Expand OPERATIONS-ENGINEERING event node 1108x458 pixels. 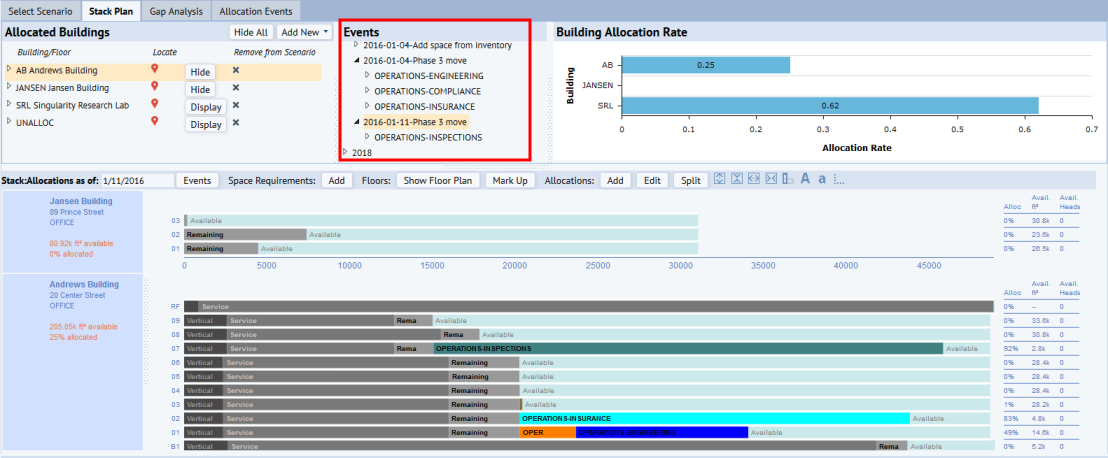(367, 75)
